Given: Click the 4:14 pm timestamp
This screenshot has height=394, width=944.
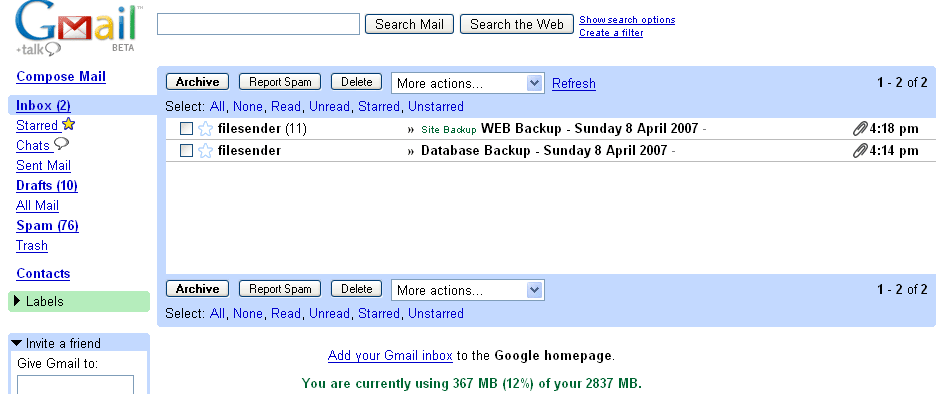Looking at the screenshot, I should tap(894, 151).
